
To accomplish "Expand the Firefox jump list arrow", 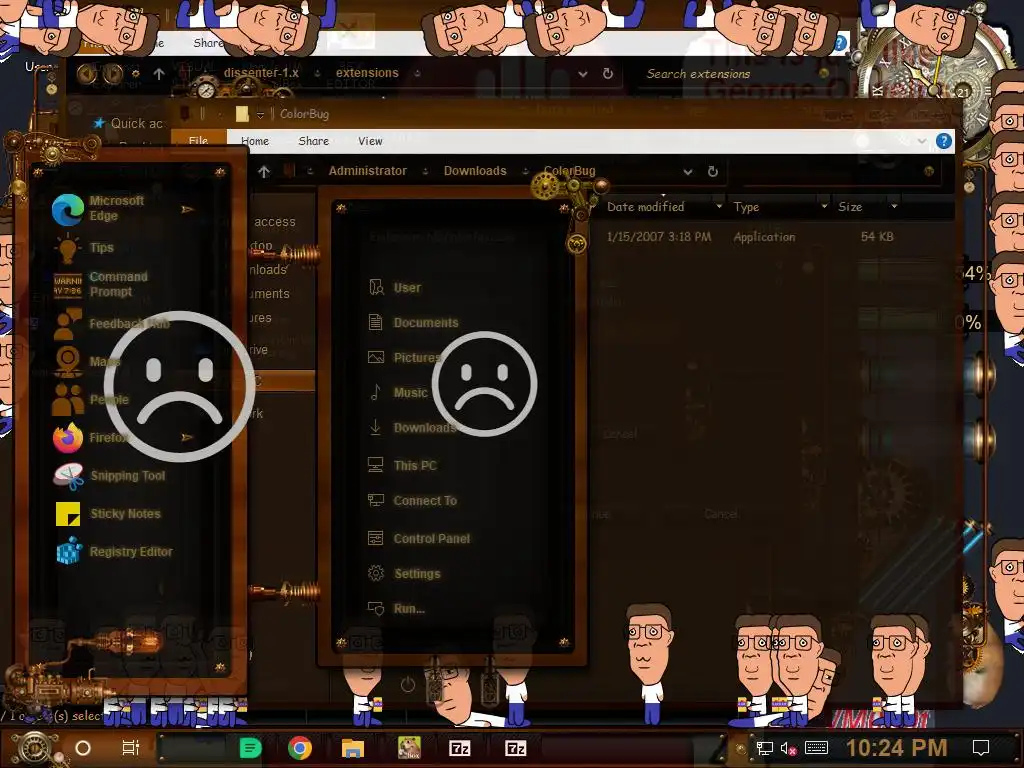I will pyautogui.click(x=187, y=437).
